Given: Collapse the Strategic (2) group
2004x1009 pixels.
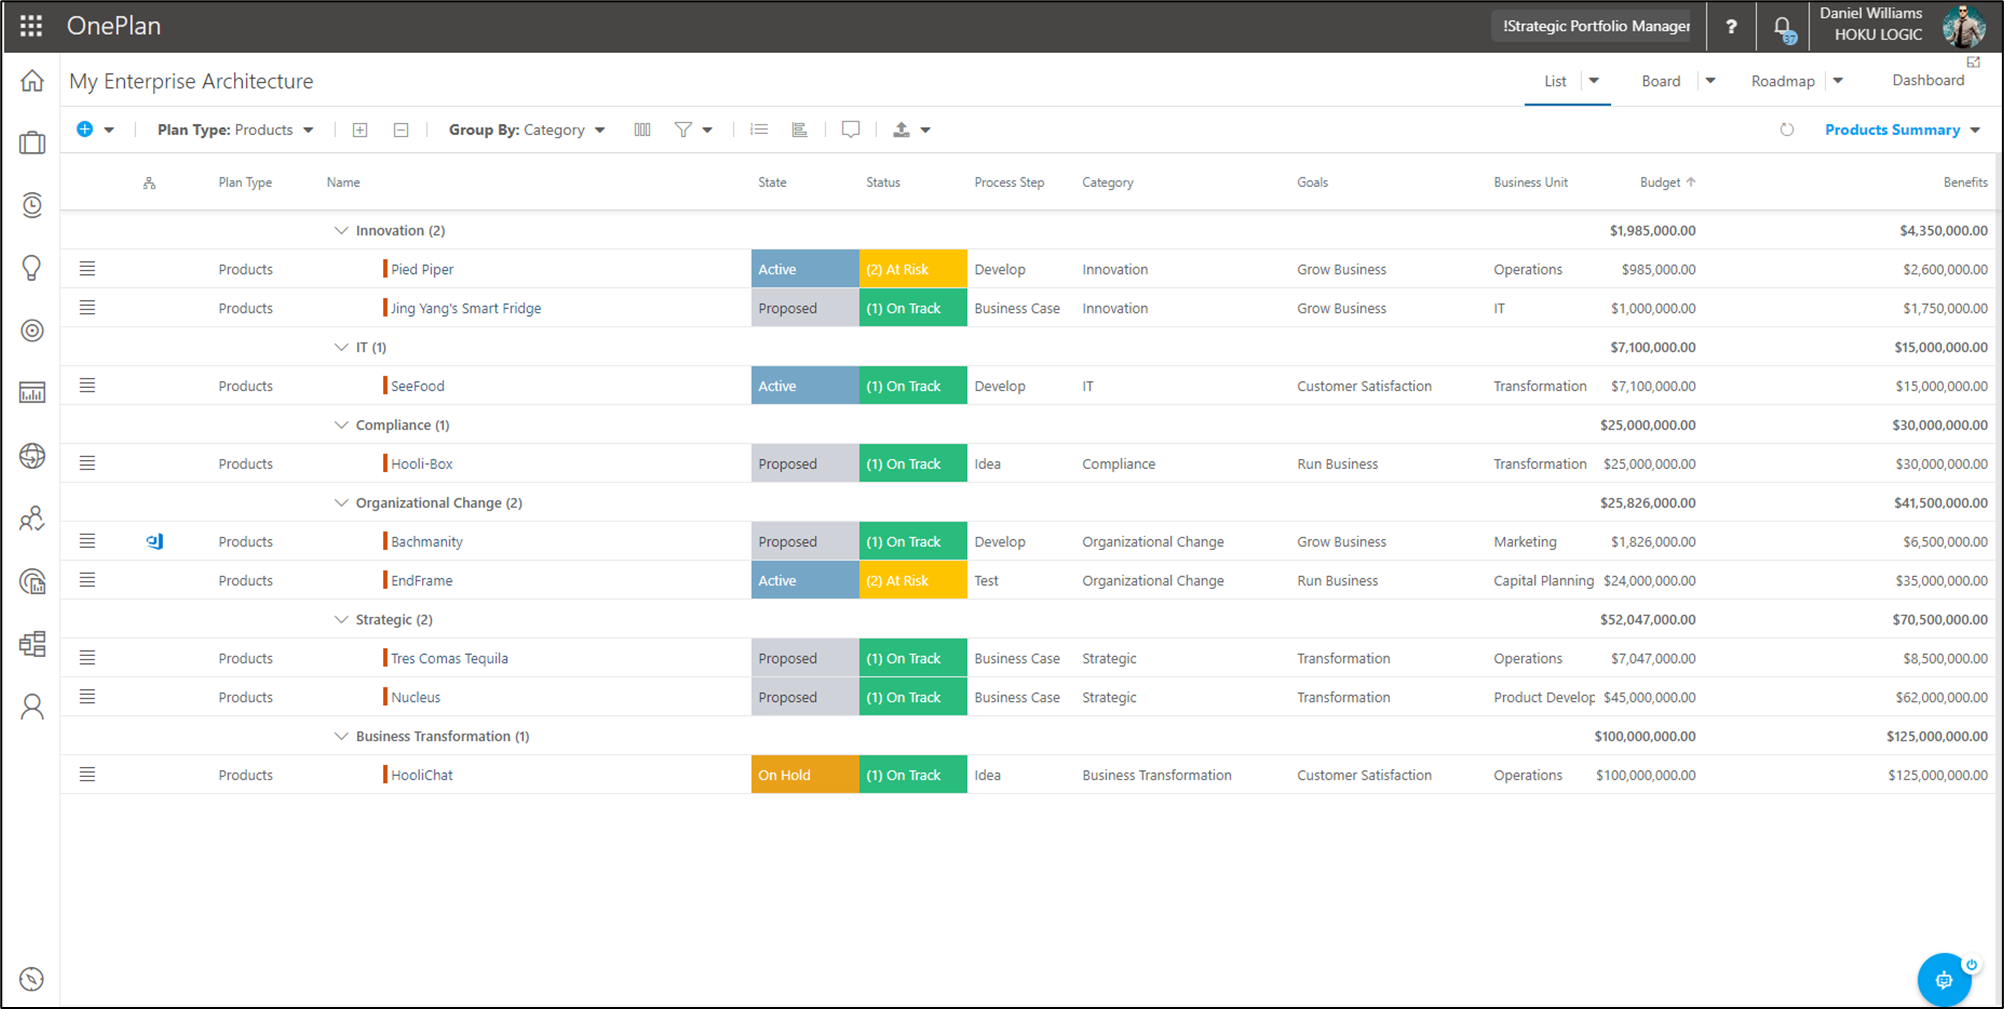Looking at the screenshot, I should point(341,620).
